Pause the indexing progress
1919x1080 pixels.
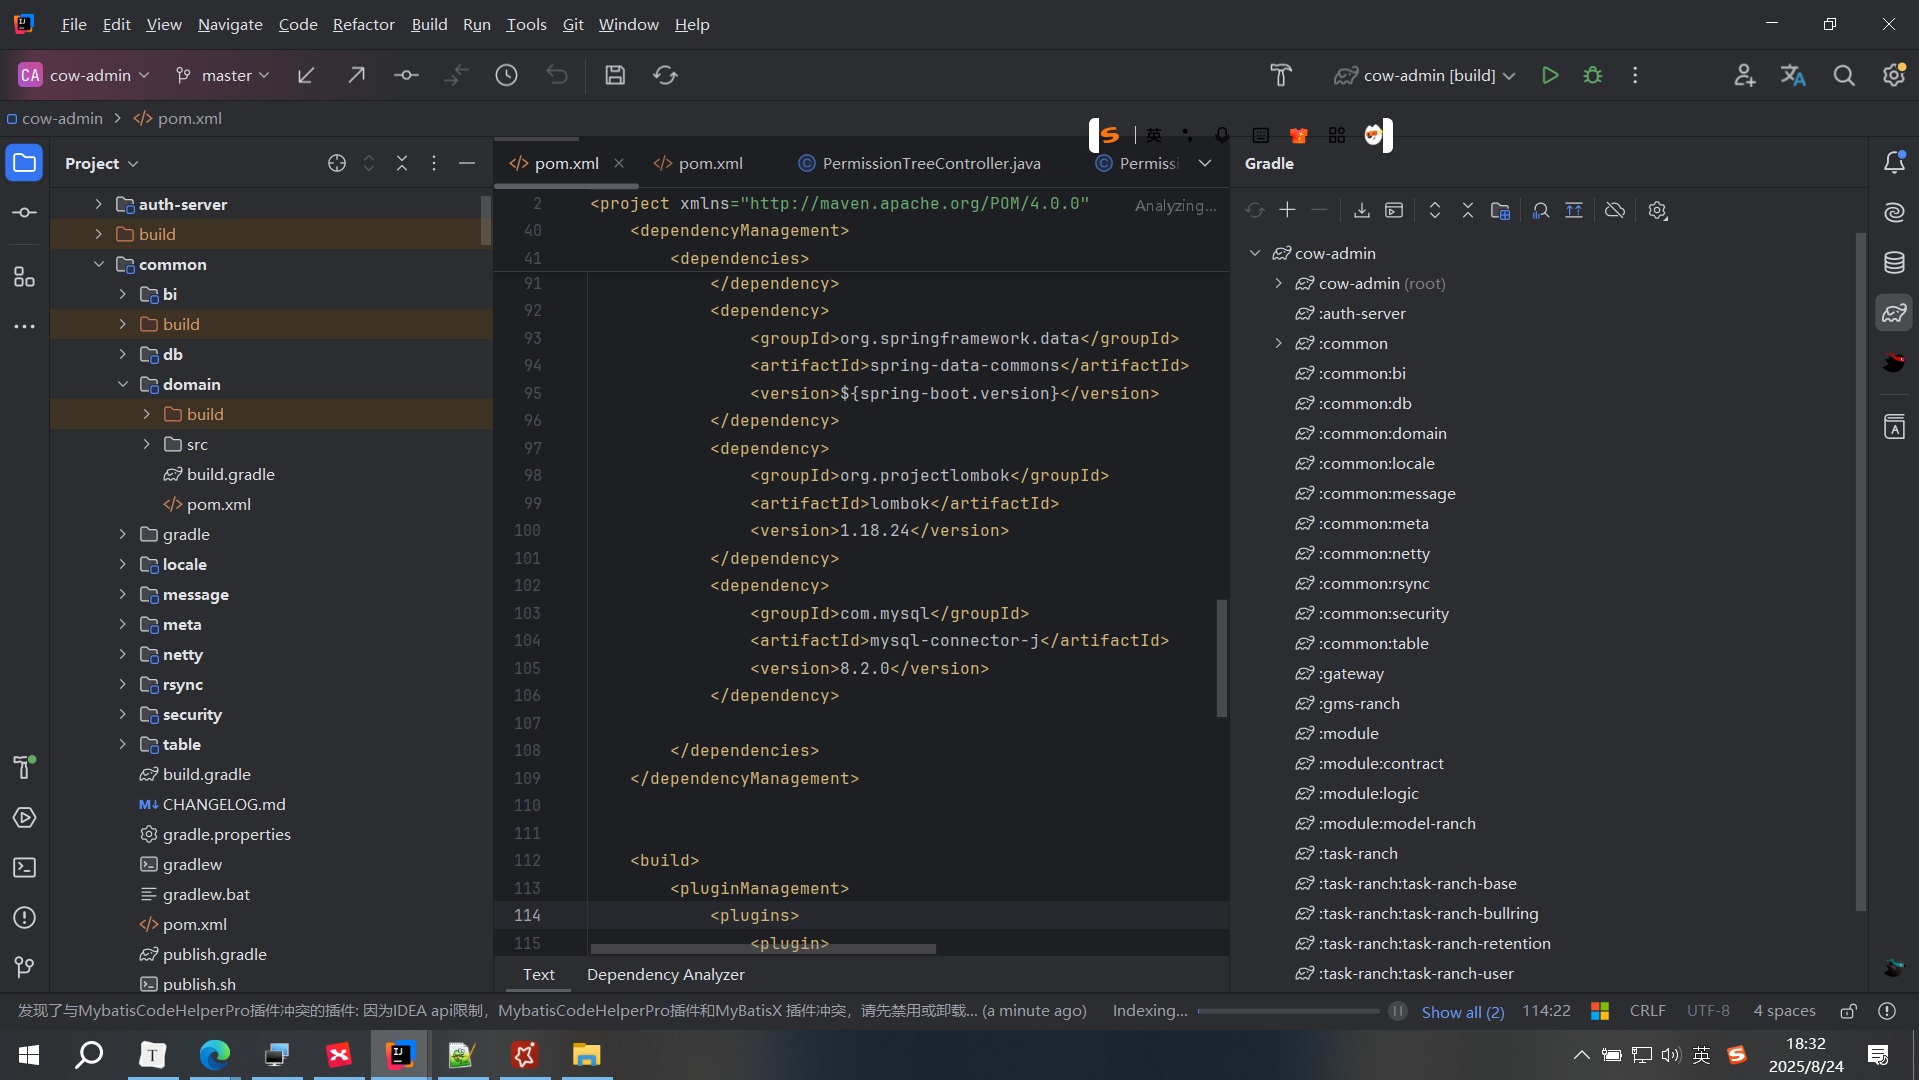tap(1397, 1011)
